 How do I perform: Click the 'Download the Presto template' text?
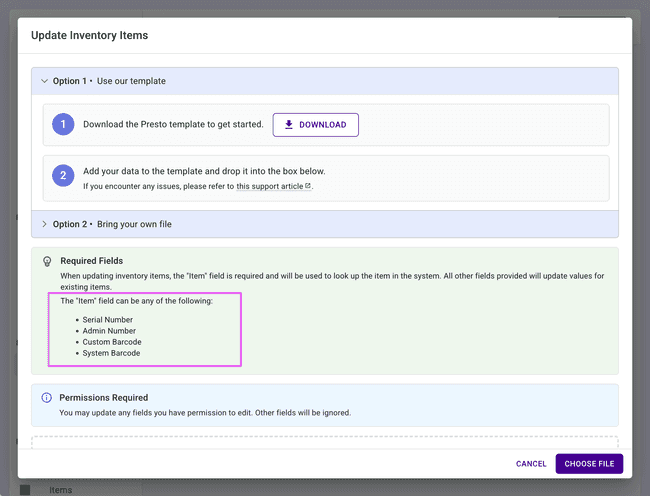pos(173,124)
